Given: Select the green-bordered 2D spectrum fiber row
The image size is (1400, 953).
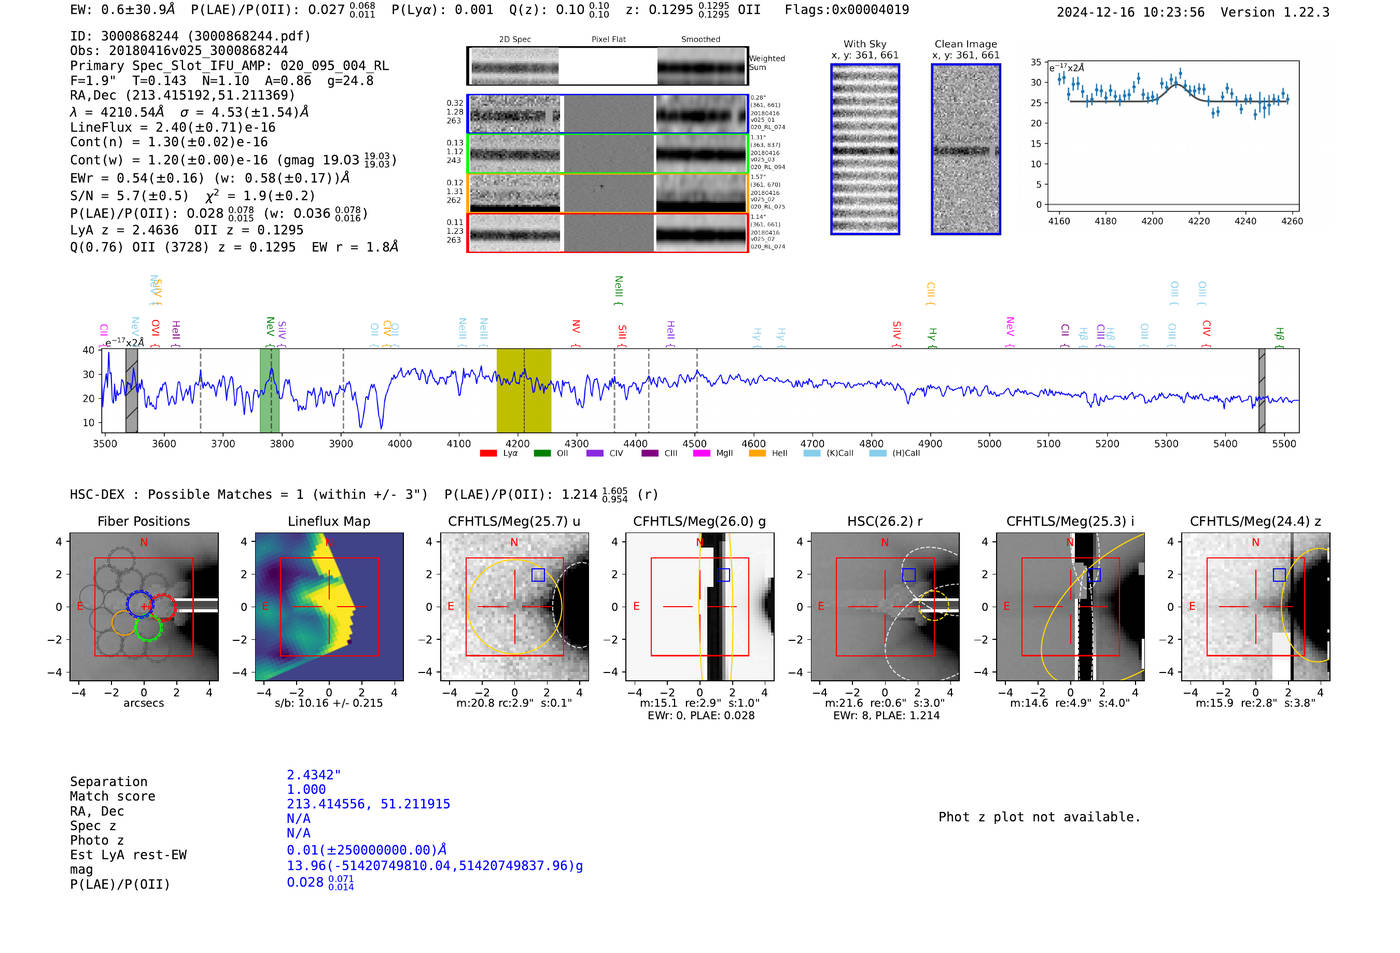Looking at the screenshot, I should pos(608,154).
